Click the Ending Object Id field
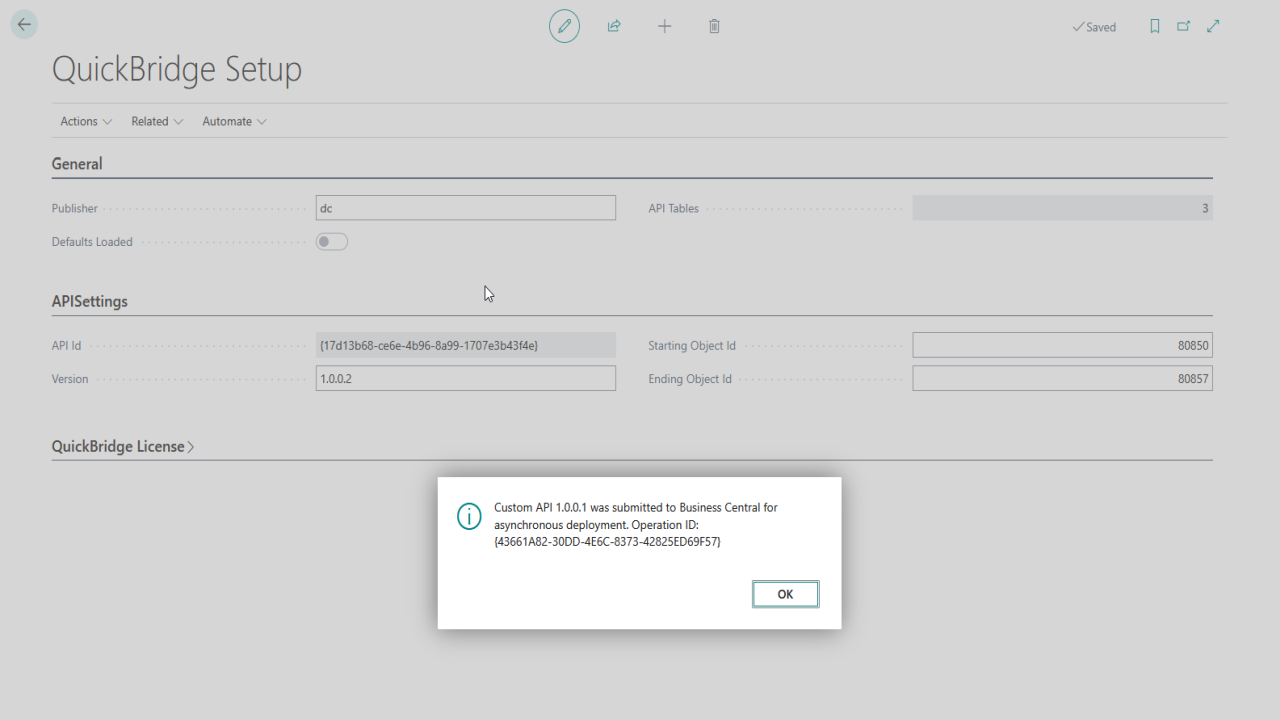 point(1062,379)
